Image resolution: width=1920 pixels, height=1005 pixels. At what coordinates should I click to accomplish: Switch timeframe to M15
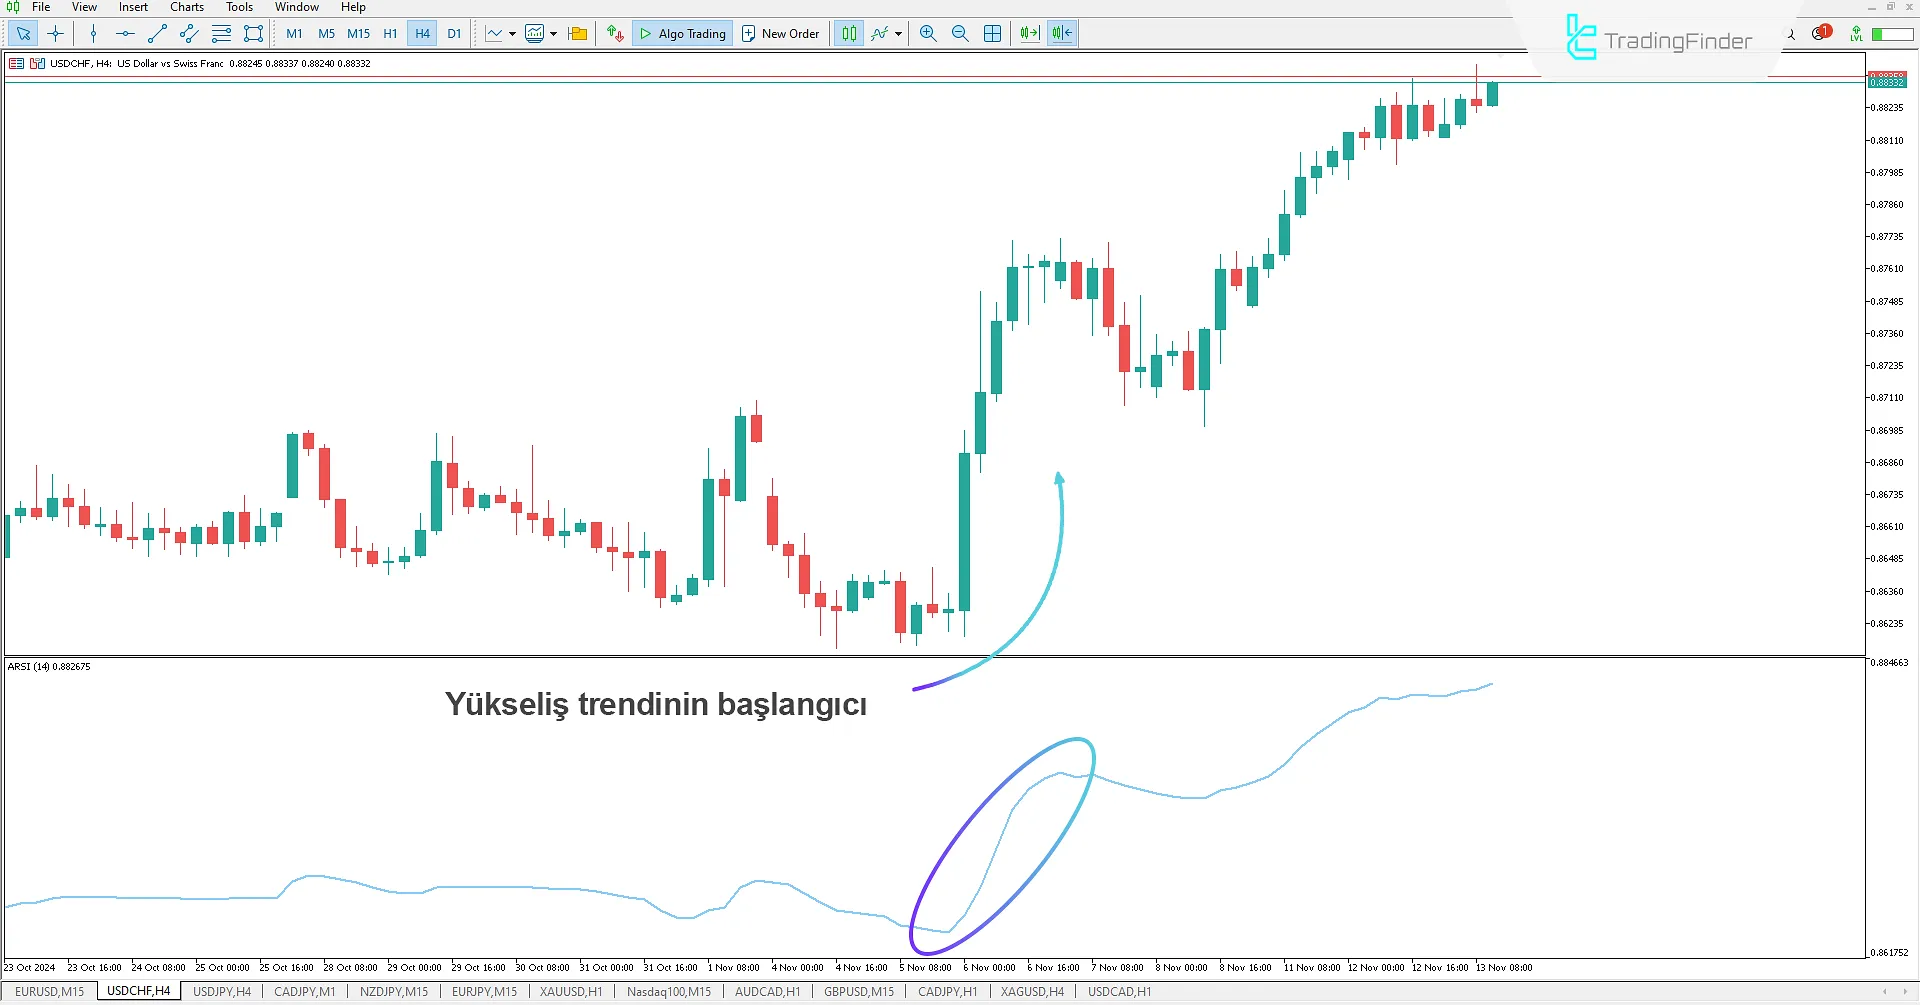pos(358,34)
